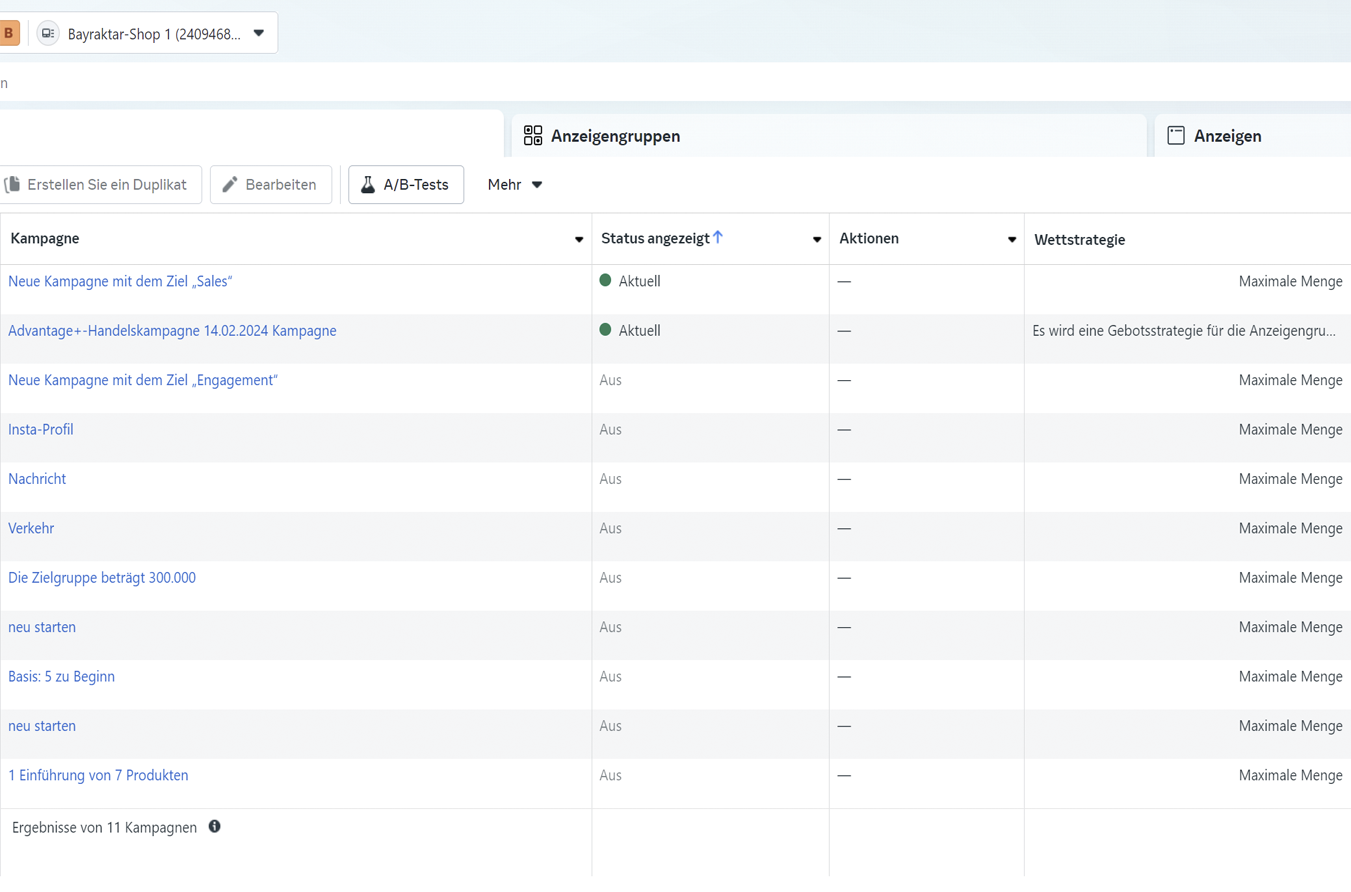Click the blue sort arrow beside Status angezeigt
This screenshot has height=892, width=1351.
coord(718,238)
